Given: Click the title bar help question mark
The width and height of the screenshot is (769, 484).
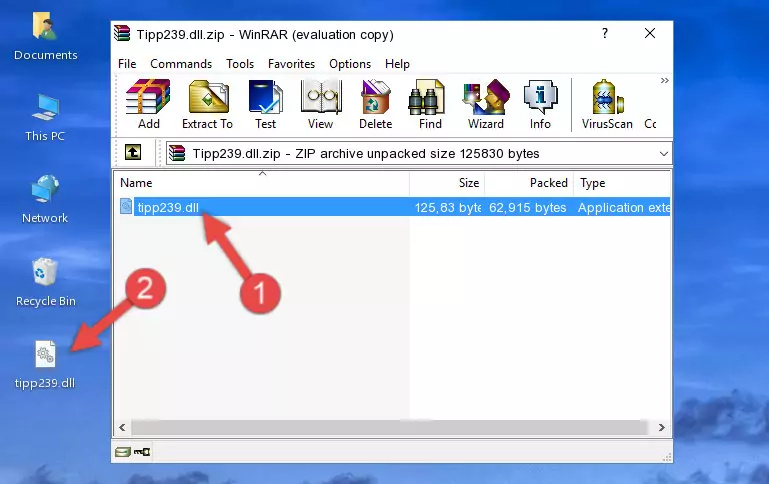Looking at the screenshot, I should [x=605, y=33].
